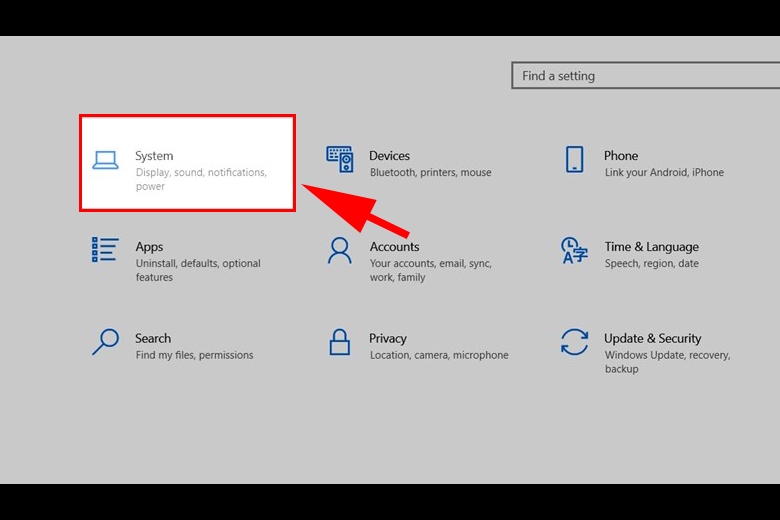Click the Phone title text
Screen dimensions: 780x520
(x=621, y=156)
